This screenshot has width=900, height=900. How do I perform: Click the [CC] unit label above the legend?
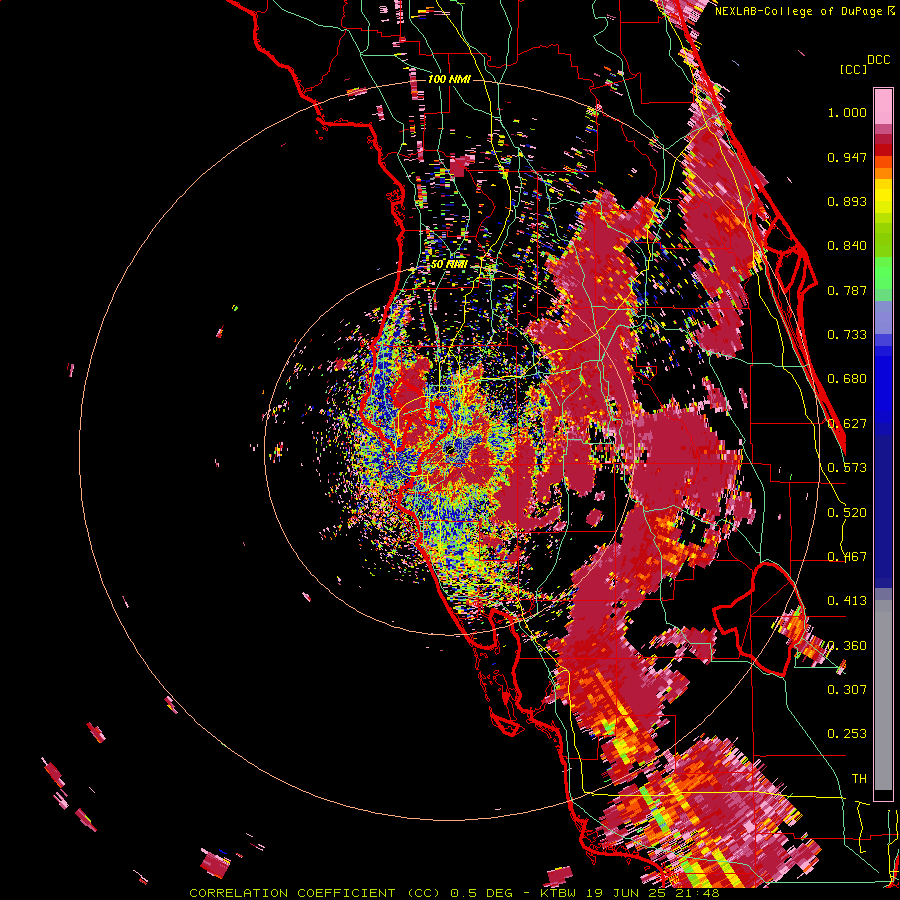pos(853,69)
